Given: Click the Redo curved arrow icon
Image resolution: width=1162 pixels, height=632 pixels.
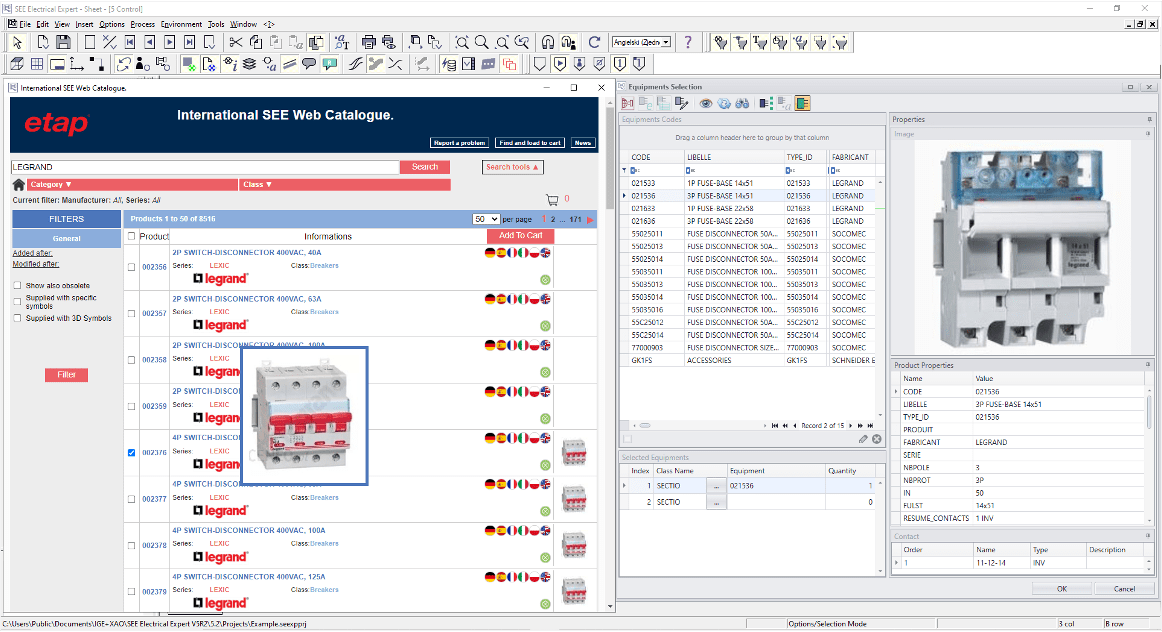Looking at the screenshot, I should tap(592, 42).
